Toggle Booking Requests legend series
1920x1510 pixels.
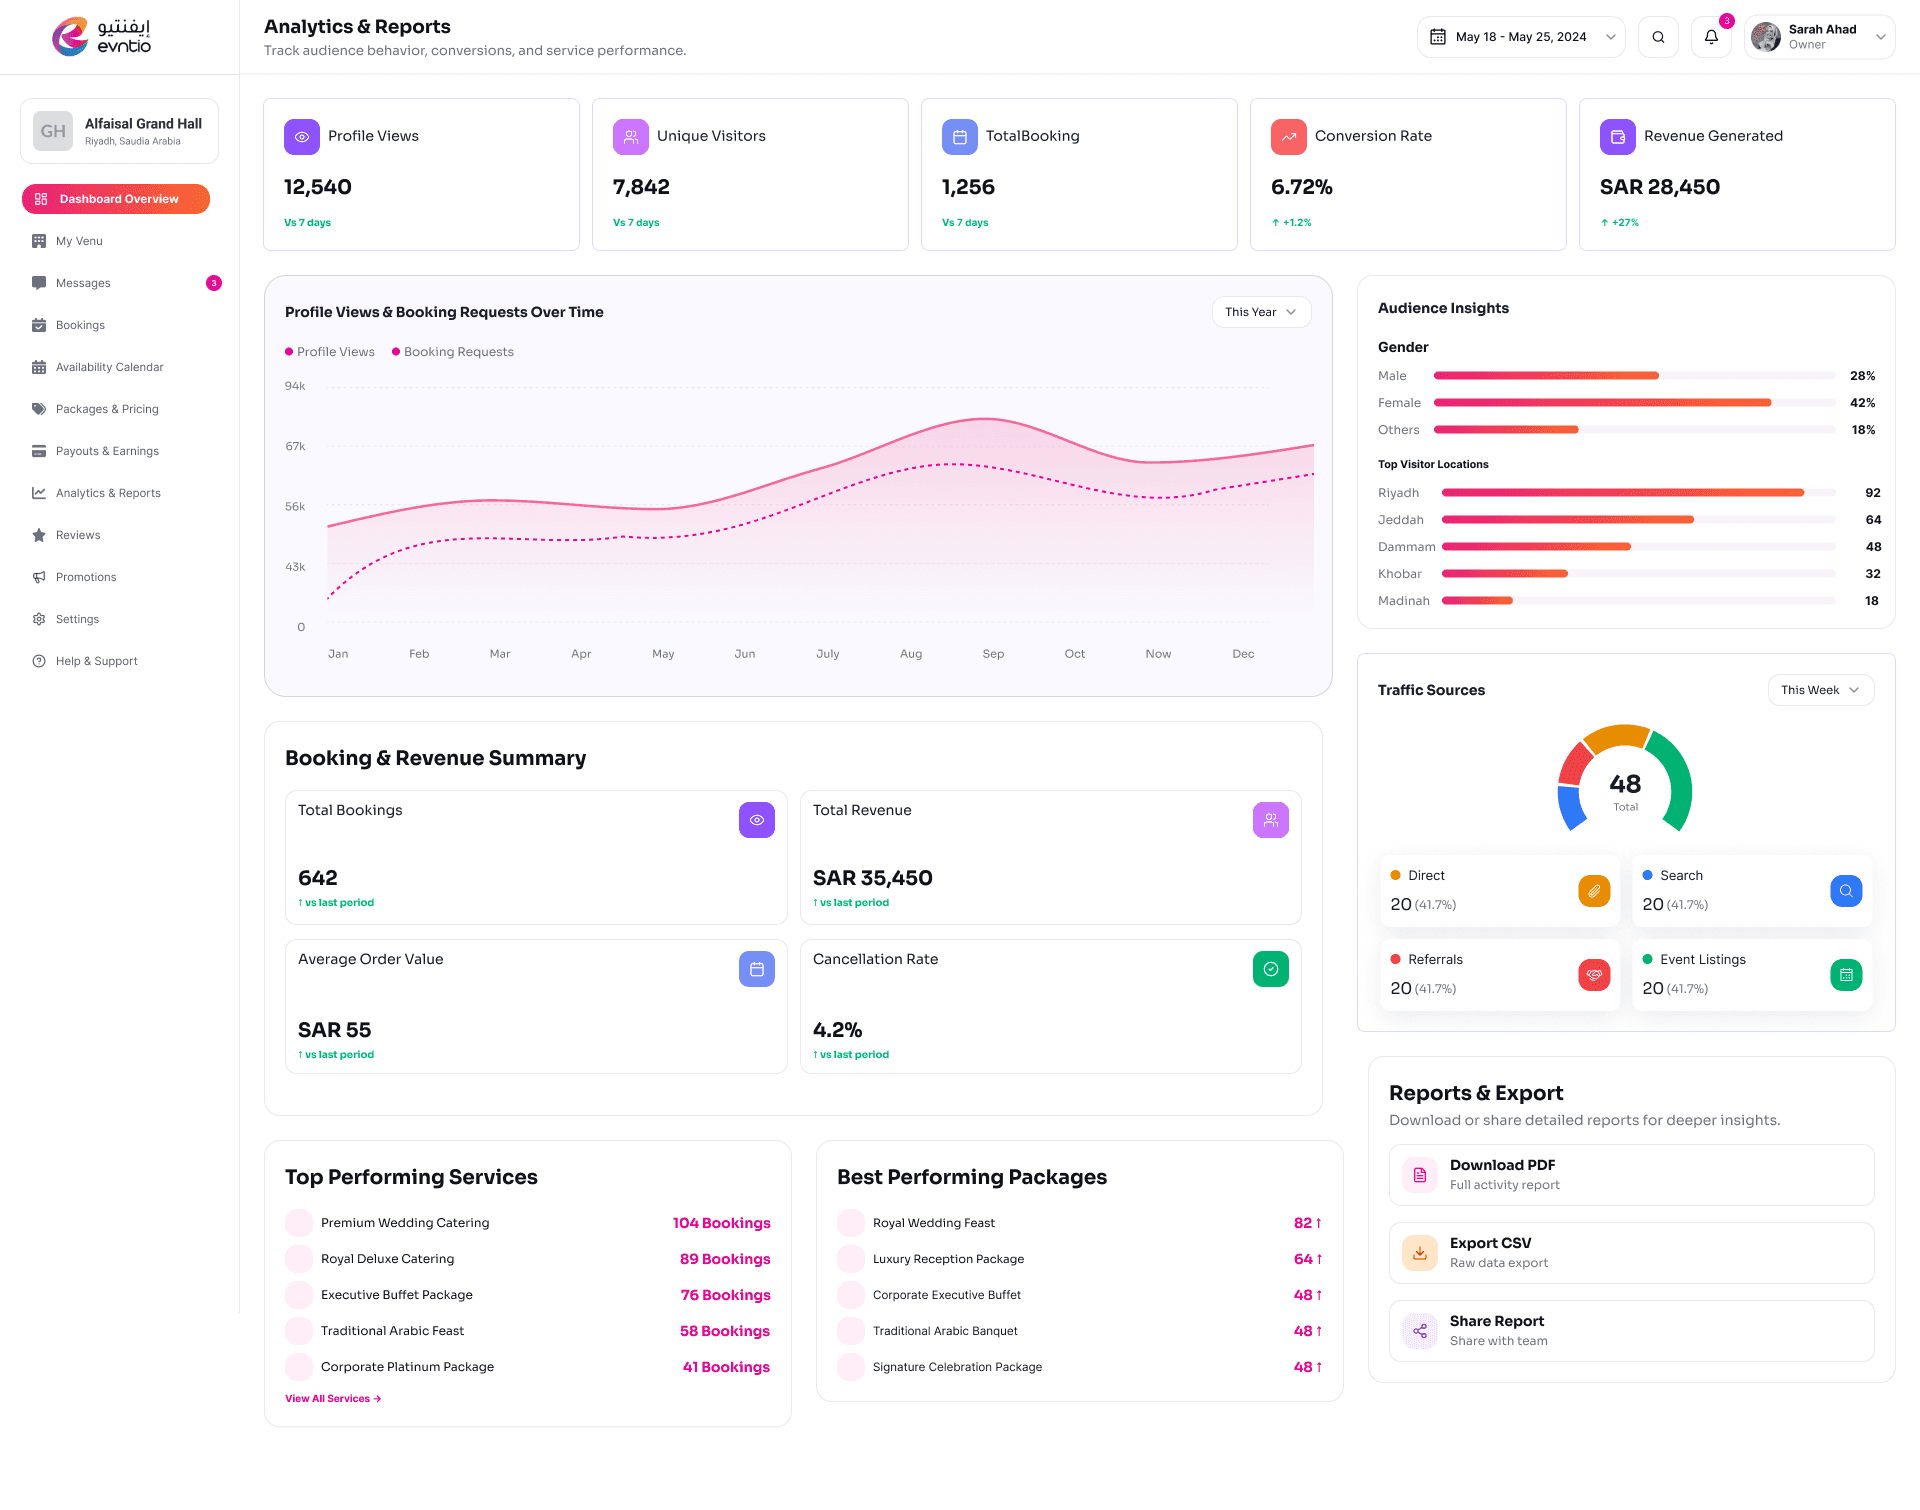click(x=453, y=352)
